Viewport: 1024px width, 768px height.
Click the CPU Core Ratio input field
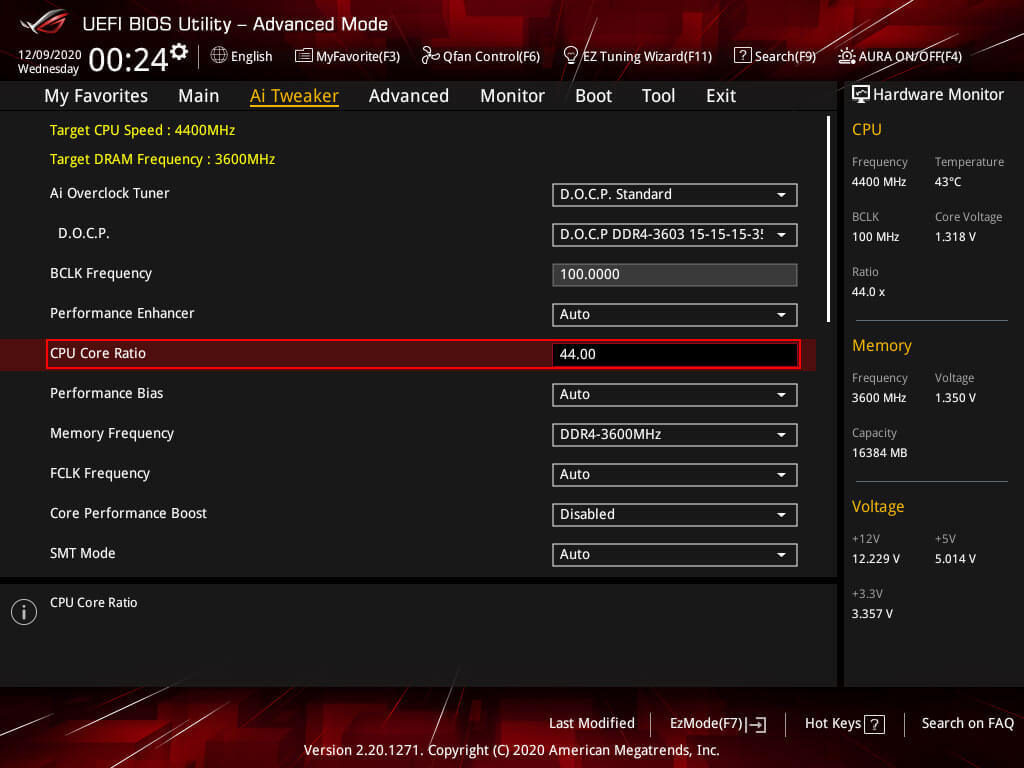pos(675,355)
